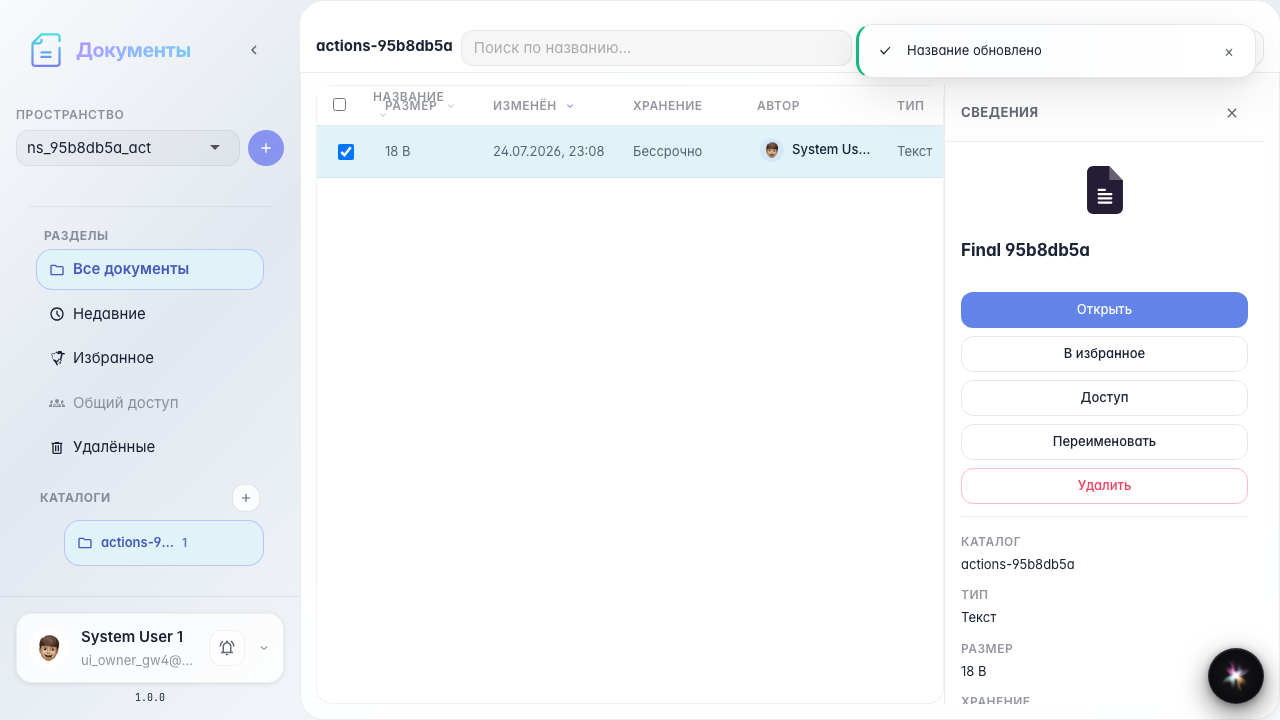
Task: Click the actions-95b8db5a catalog value in details
Action: tap(1018, 564)
